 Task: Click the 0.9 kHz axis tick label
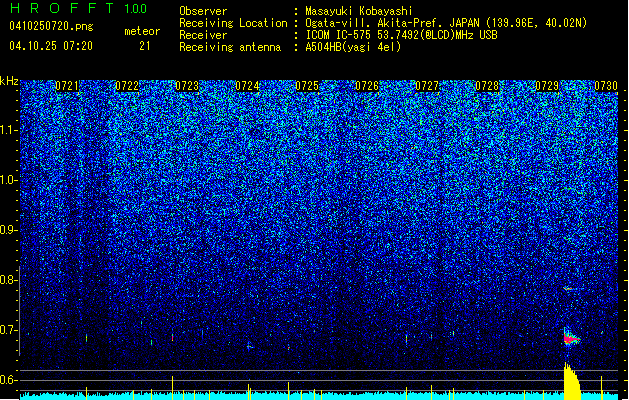(x=8, y=230)
